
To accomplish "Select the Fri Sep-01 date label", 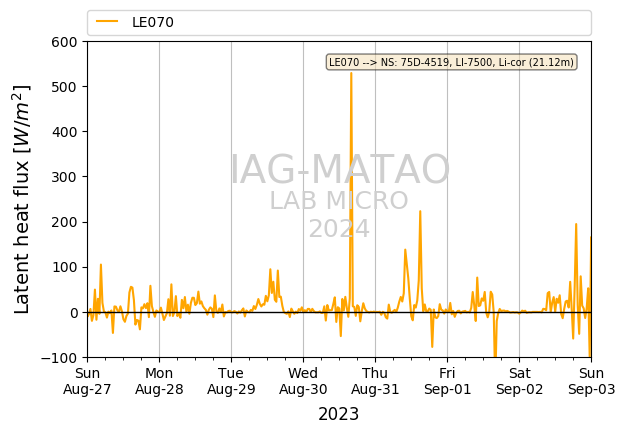I will point(447,381).
